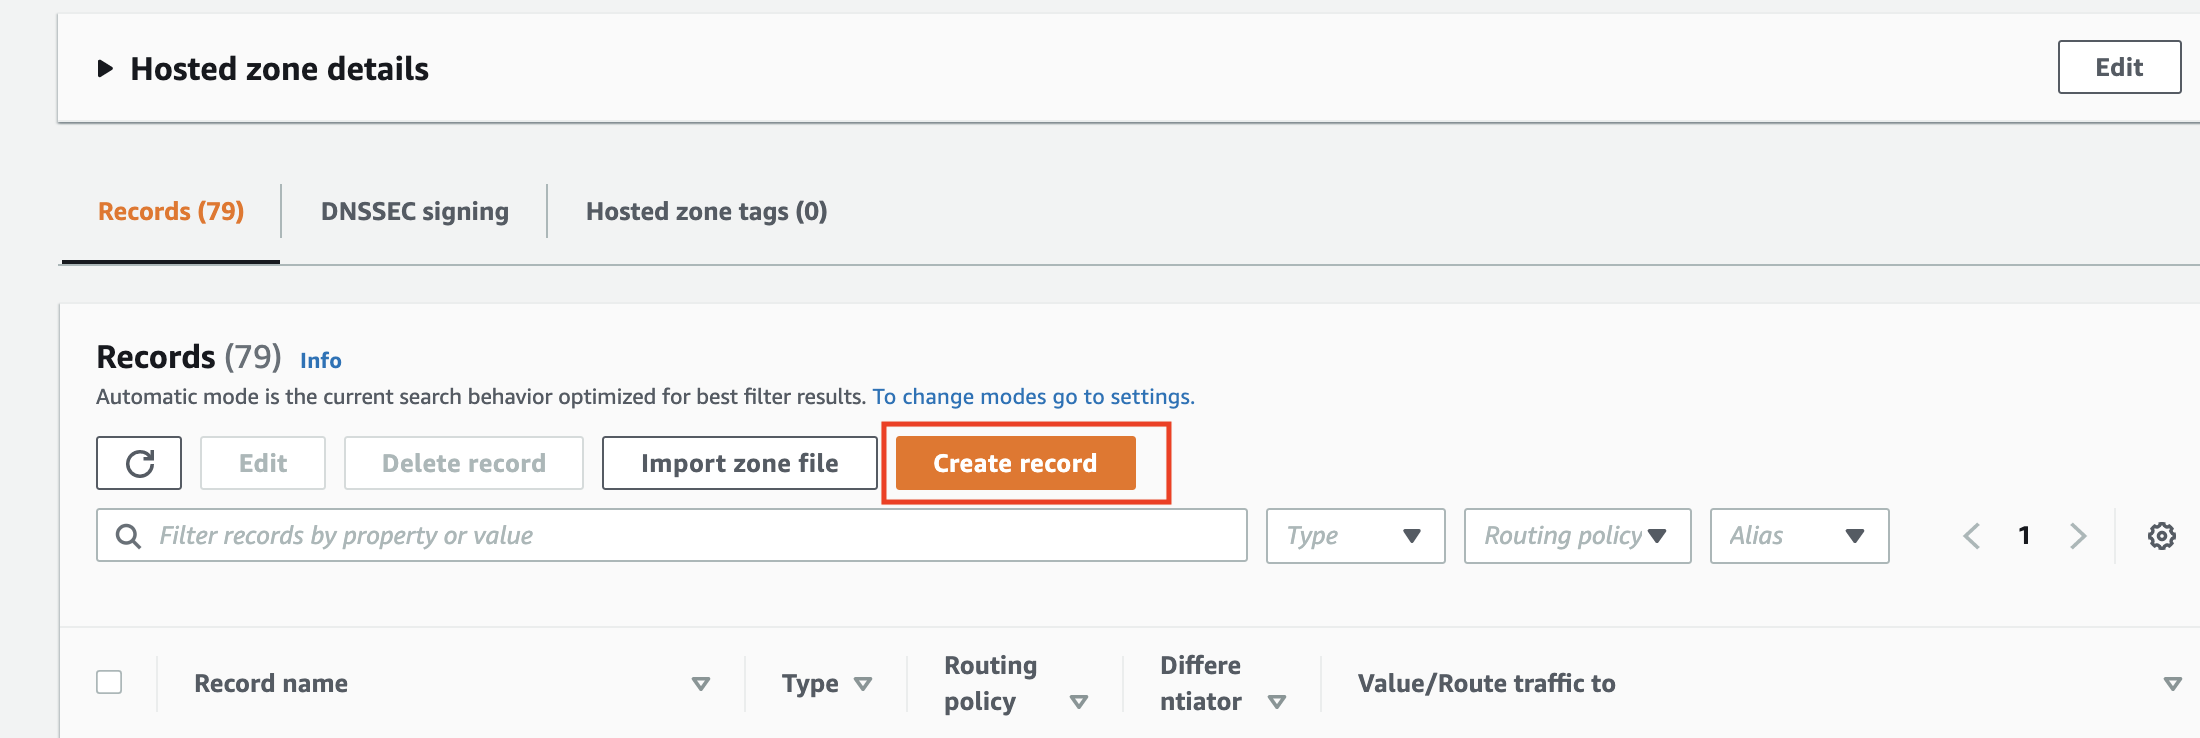Open the change modes settings link
Screen dimensions: 2200x738
tap(1033, 397)
